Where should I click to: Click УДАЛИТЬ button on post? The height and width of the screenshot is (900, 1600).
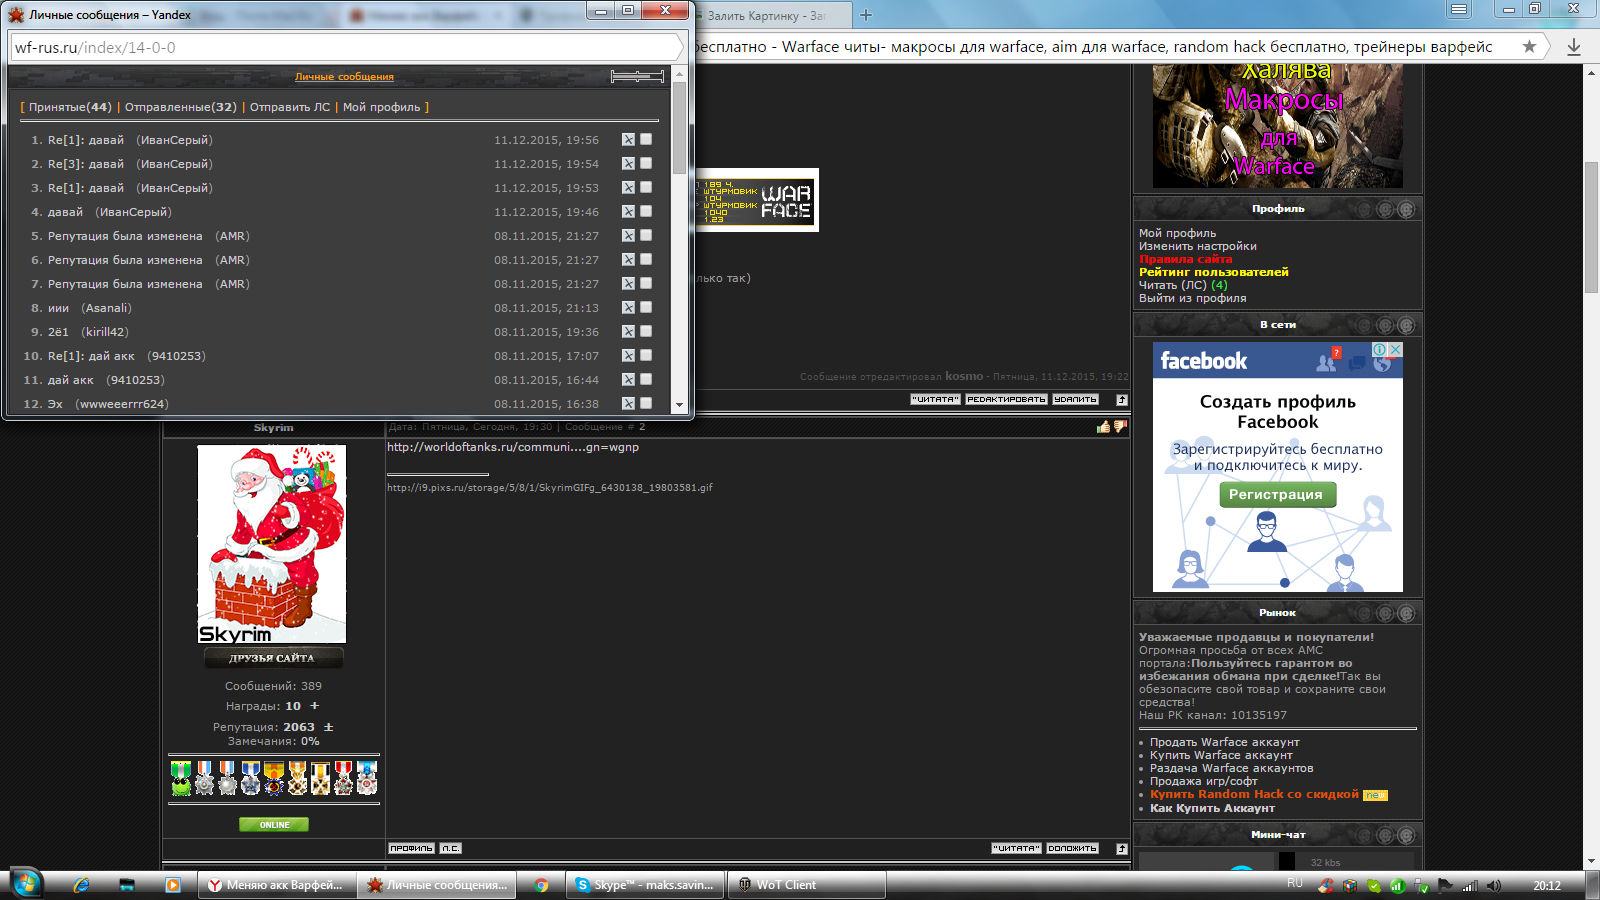coord(1076,400)
